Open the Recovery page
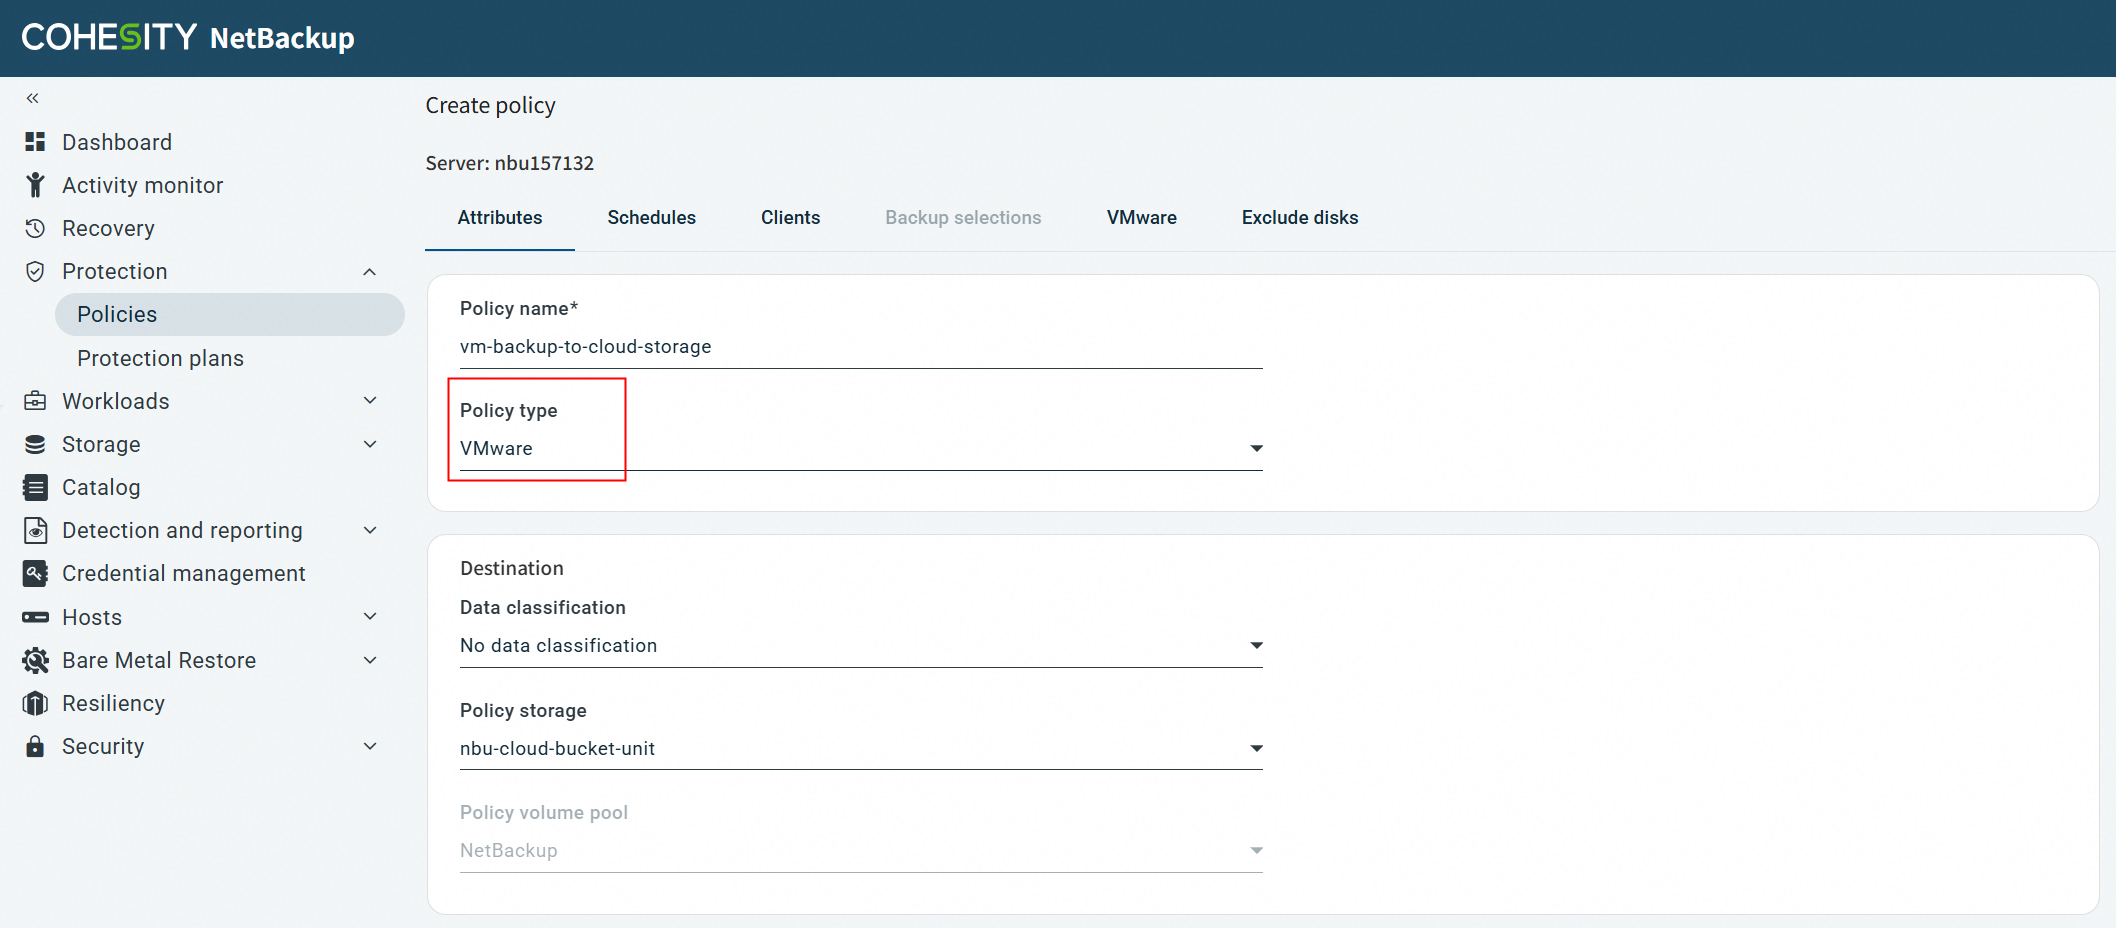Screen dimensions: 2116x928 [108, 228]
